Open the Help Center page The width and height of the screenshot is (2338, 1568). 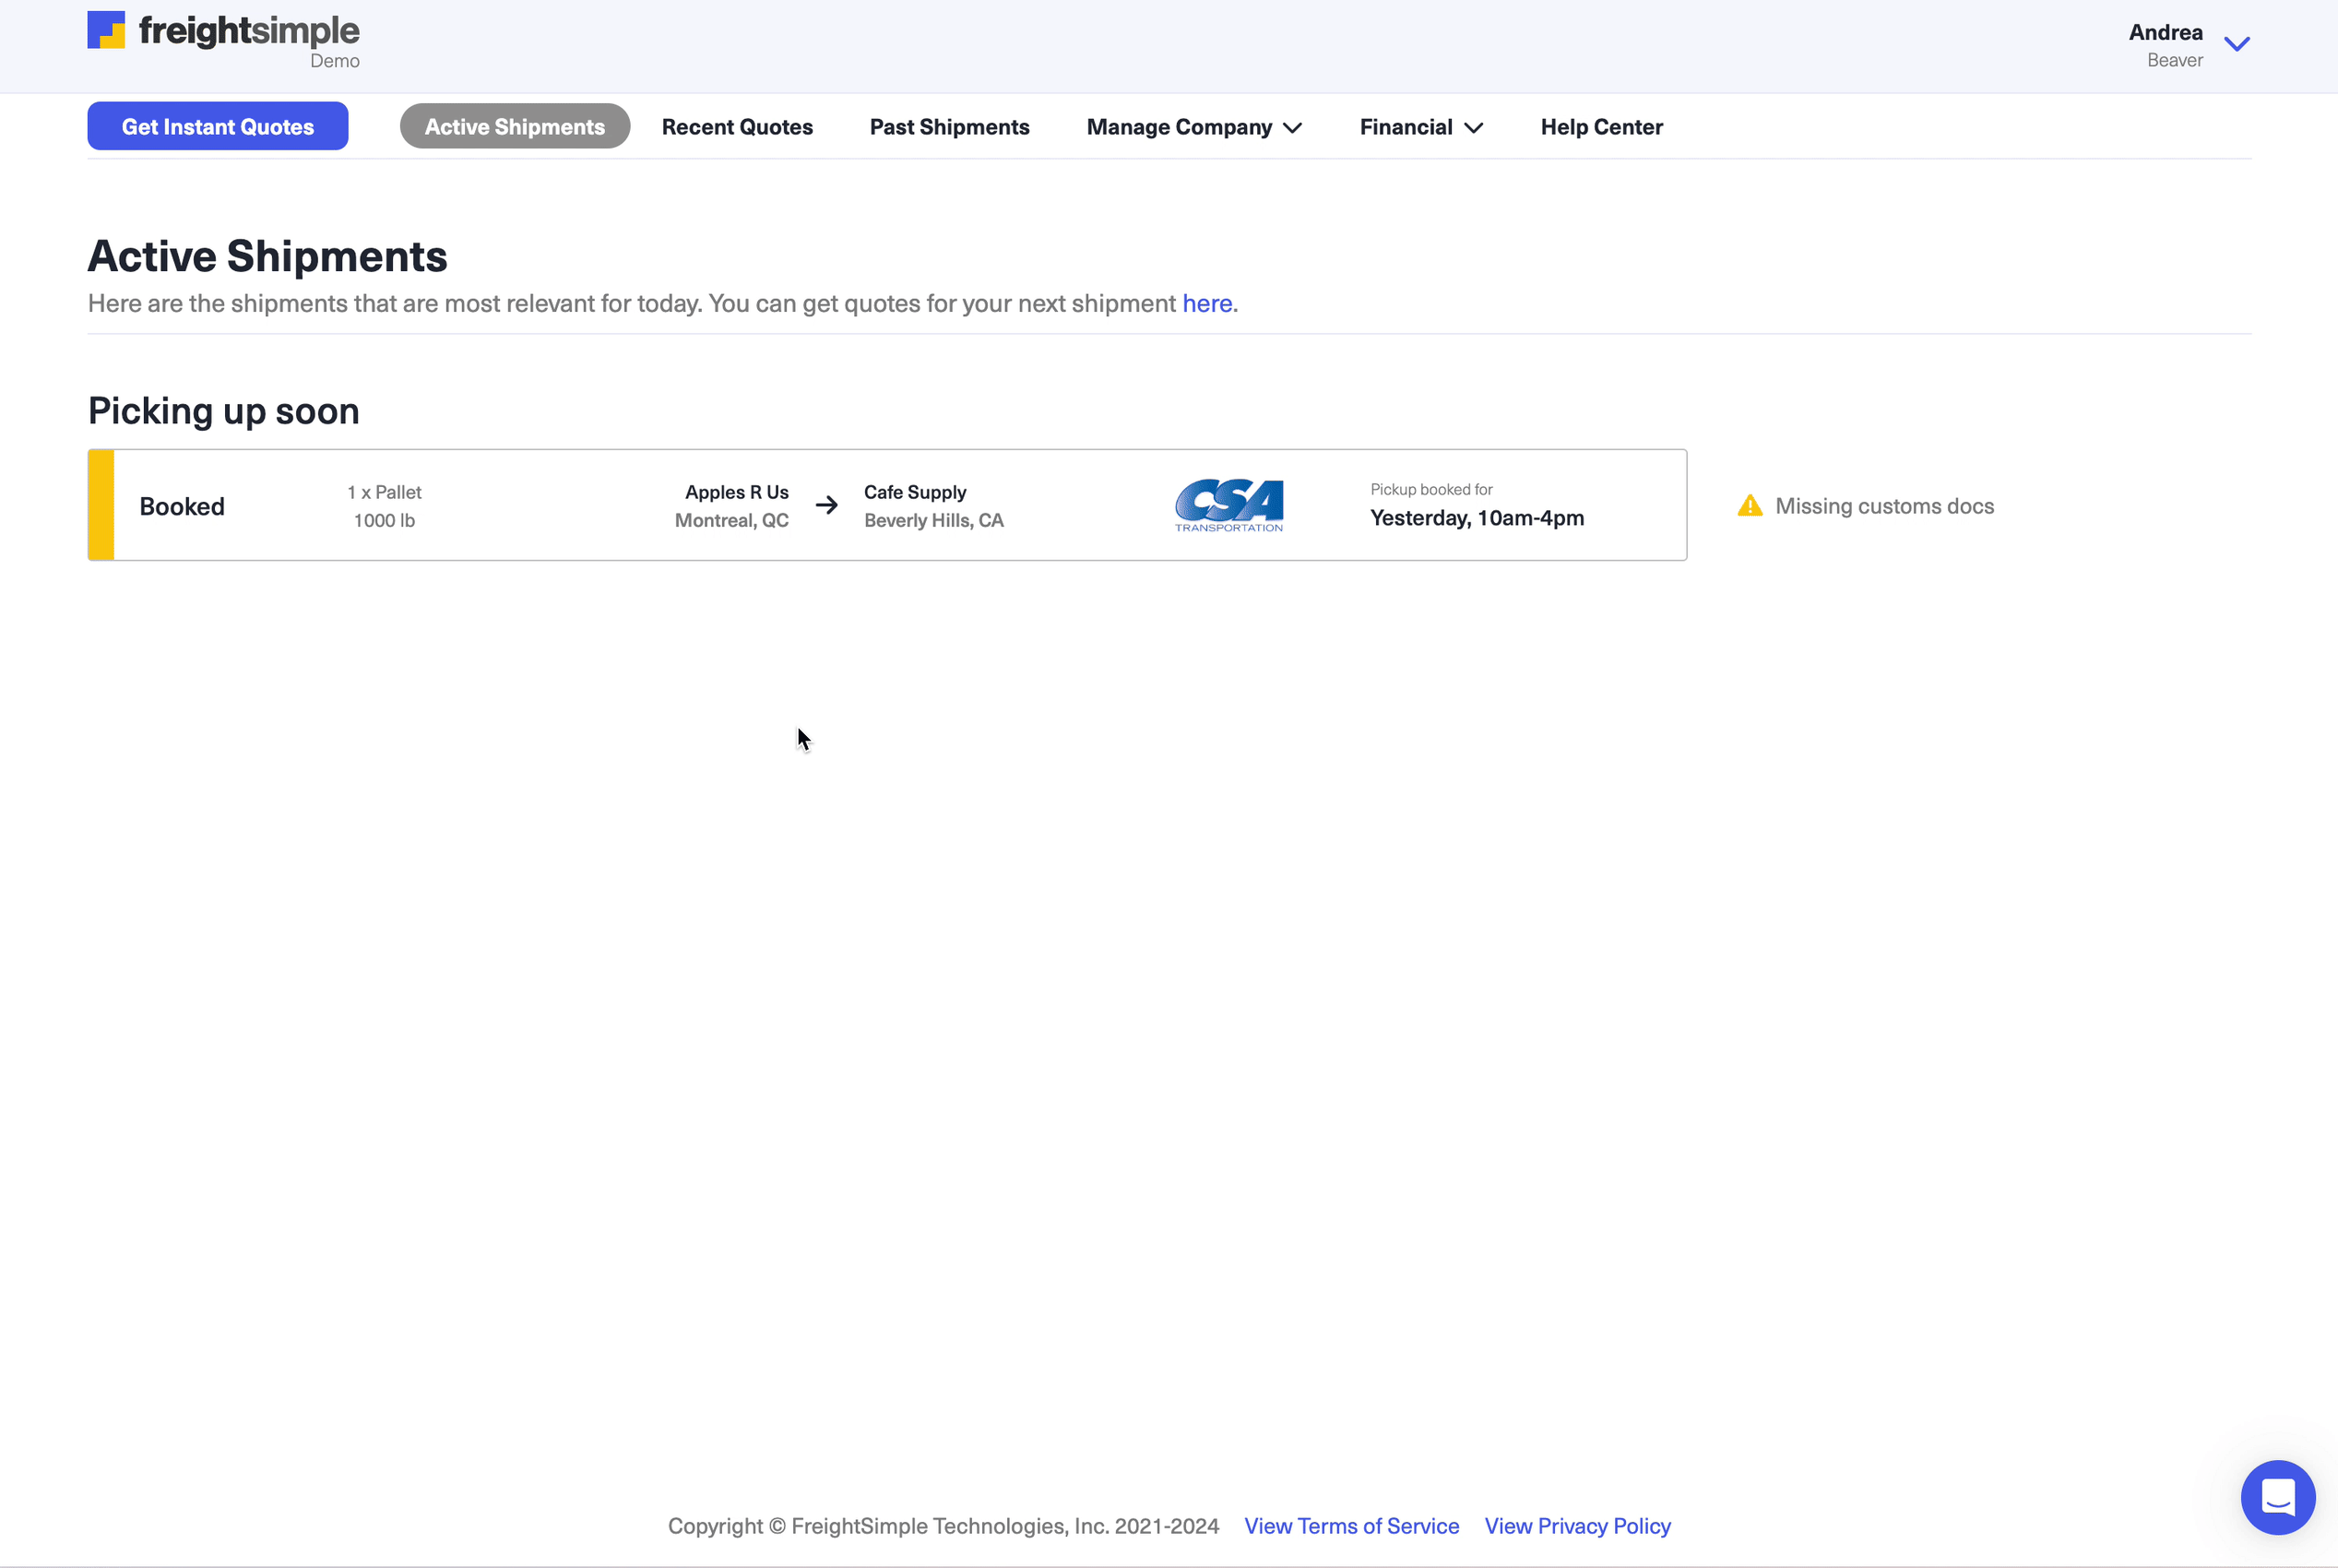1601,127
